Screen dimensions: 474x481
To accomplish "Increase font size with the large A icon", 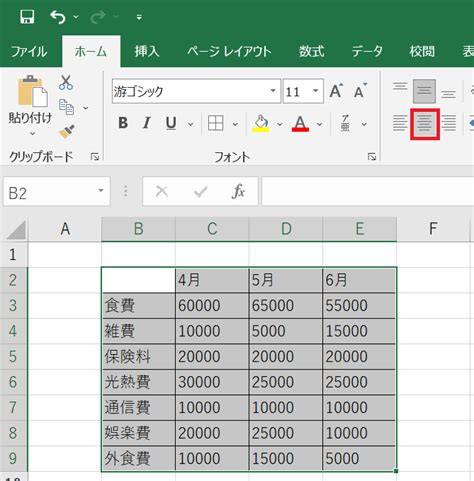I will click(336, 90).
